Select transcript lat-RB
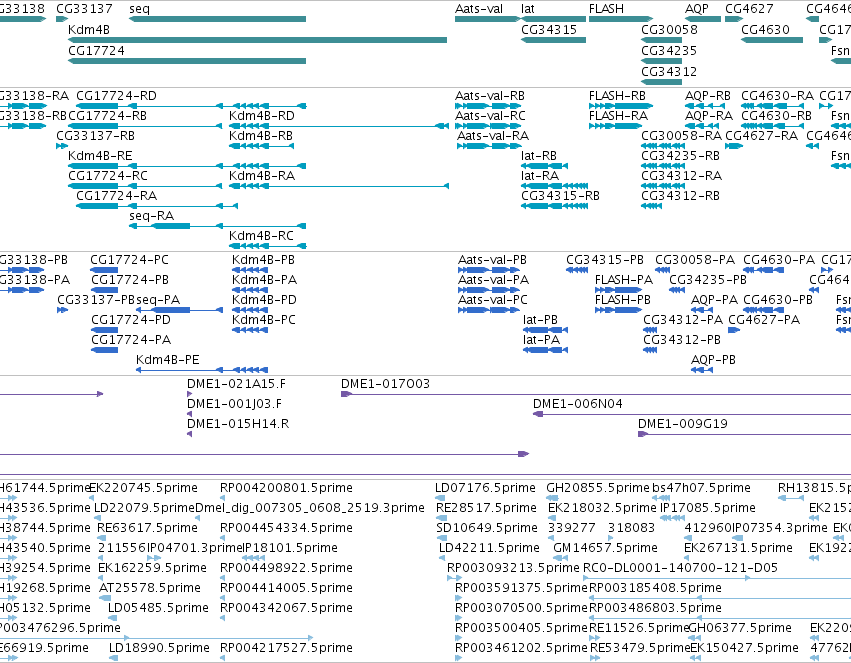The image size is (851, 663). pos(544,166)
